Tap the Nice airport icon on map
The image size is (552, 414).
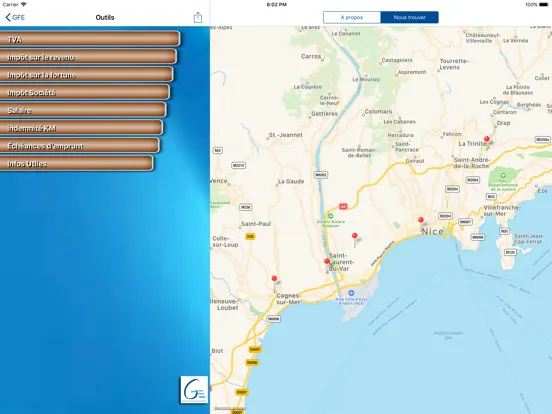[x=351, y=293]
